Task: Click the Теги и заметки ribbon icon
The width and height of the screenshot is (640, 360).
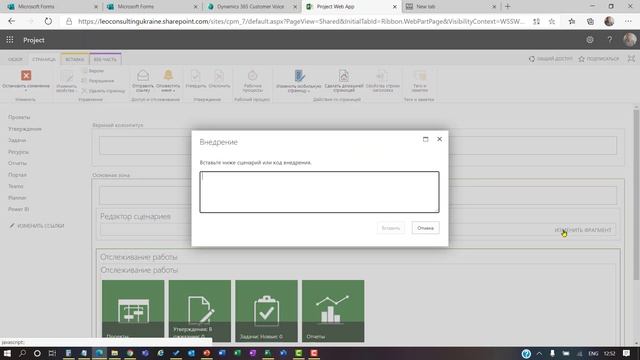Action: pyautogui.click(x=420, y=76)
